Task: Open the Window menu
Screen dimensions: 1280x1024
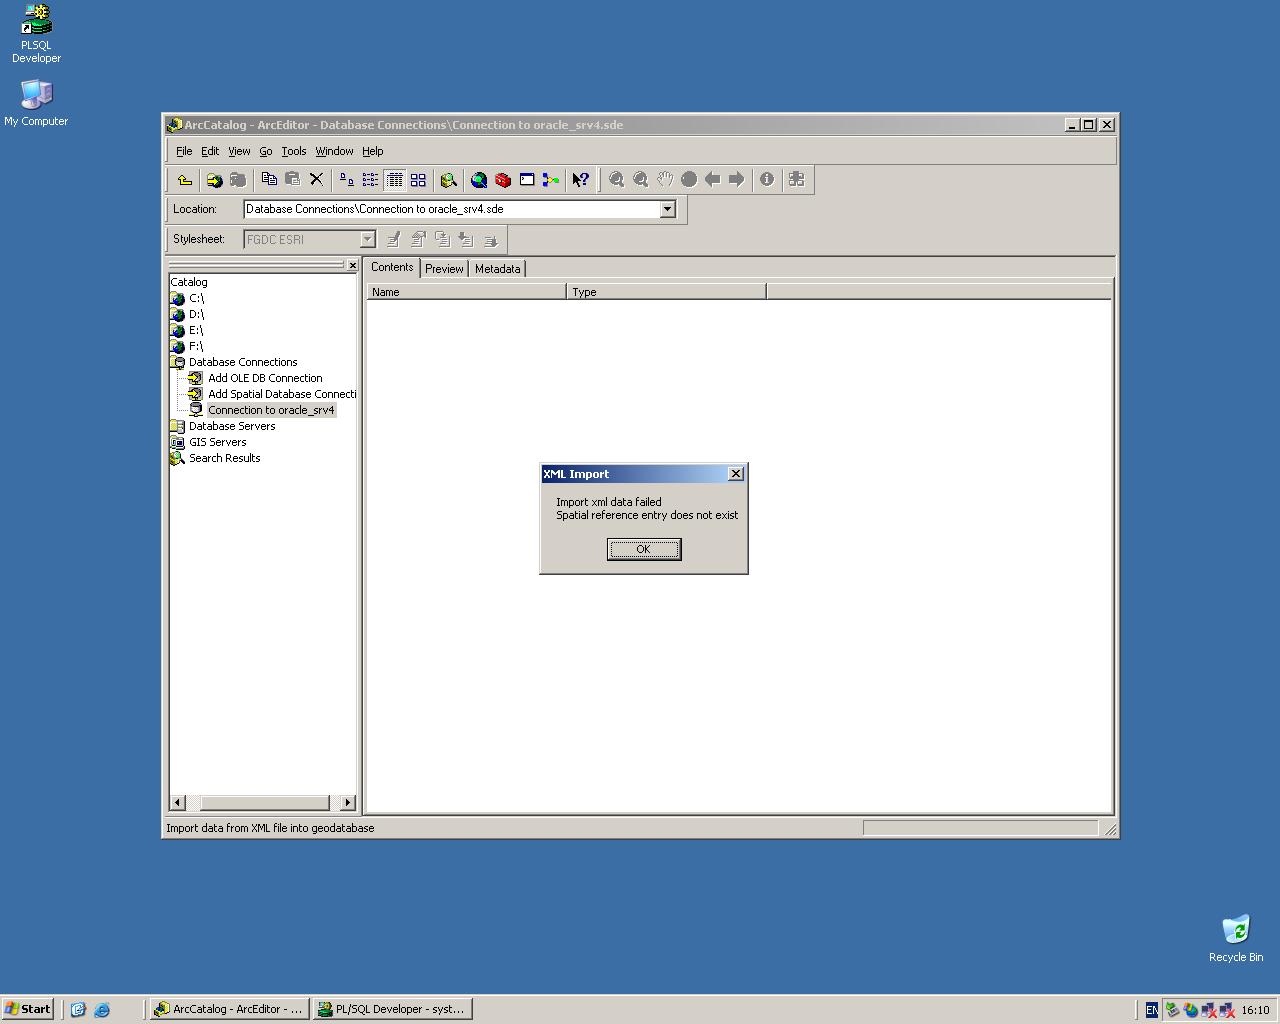Action: point(334,151)
